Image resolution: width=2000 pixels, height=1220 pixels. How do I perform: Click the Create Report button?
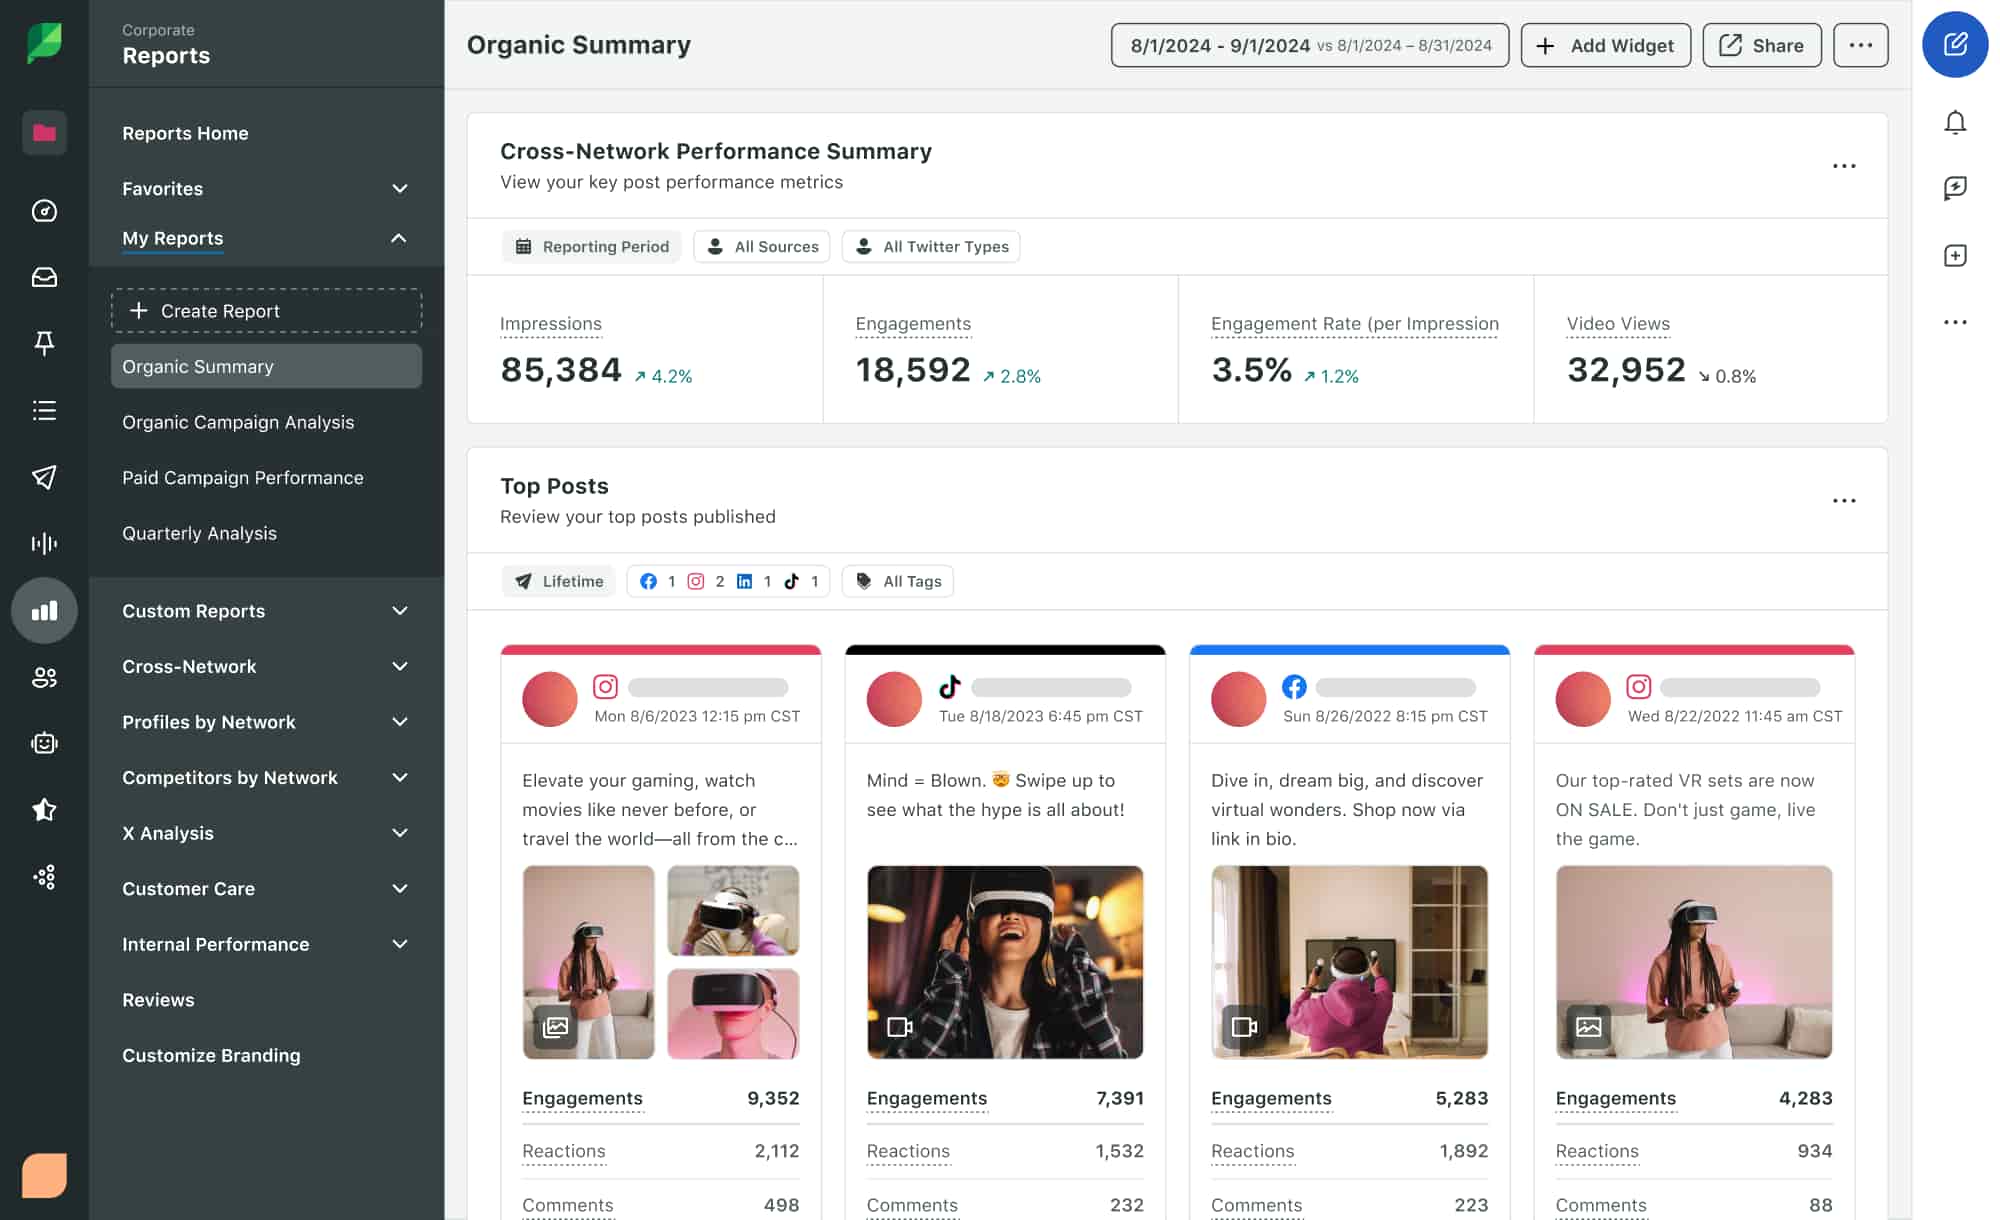265,310
